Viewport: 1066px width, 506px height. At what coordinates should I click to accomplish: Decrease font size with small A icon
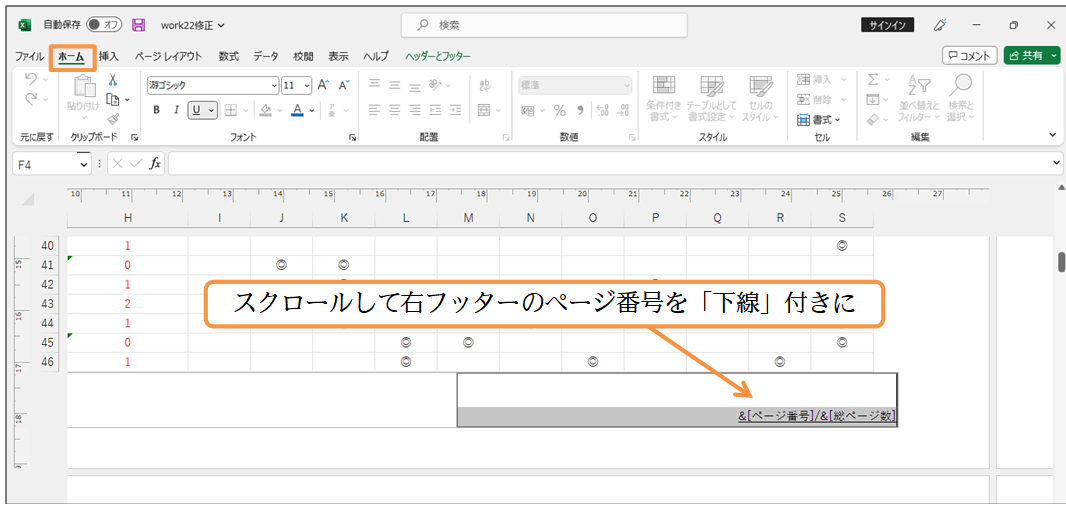tap(343, 85)
